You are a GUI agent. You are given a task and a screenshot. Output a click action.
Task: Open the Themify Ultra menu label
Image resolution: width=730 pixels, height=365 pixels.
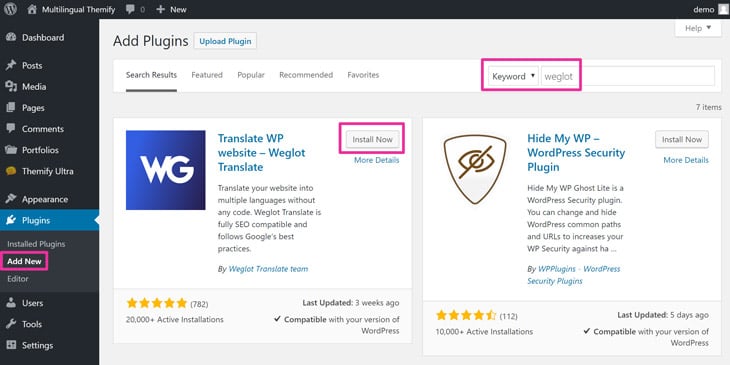click(47, 171)
